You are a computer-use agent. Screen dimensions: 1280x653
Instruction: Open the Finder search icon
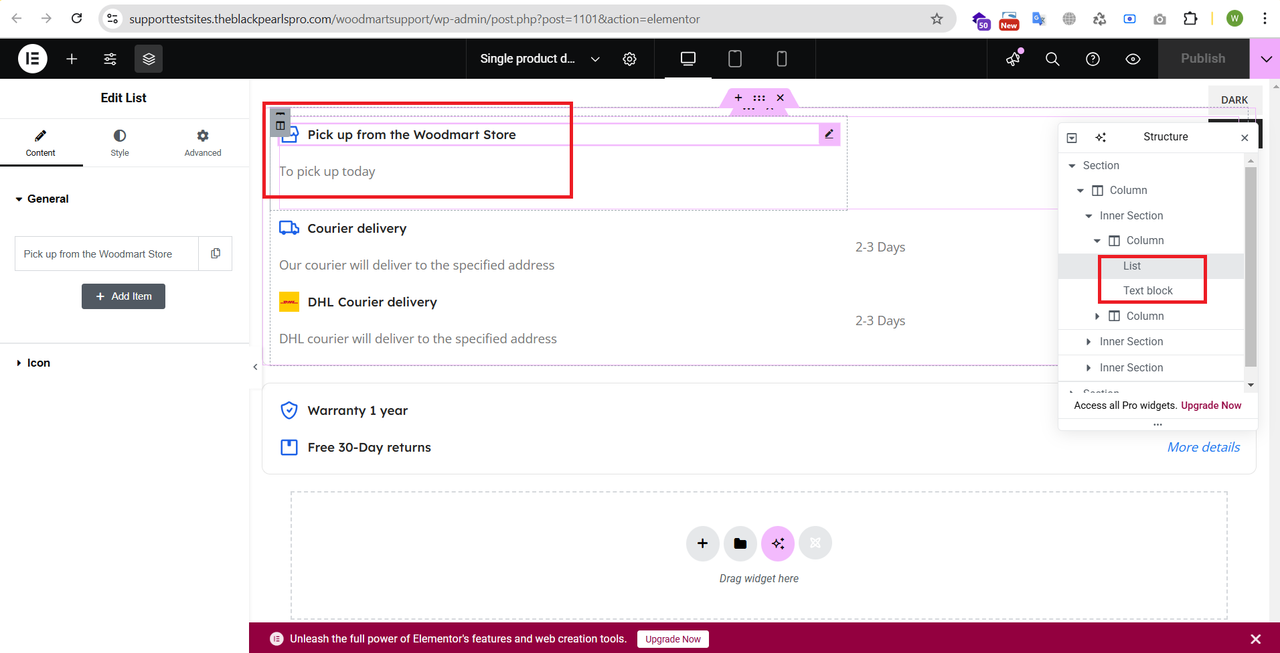click(1052, 59)
